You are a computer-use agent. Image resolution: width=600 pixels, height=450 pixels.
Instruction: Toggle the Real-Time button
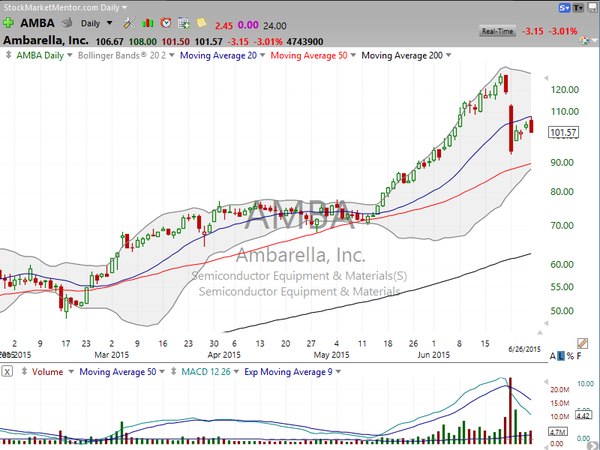point(497,31)
